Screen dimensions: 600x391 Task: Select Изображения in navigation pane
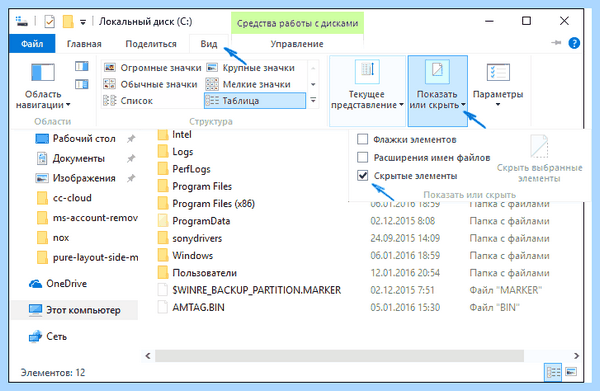[76, 178]
